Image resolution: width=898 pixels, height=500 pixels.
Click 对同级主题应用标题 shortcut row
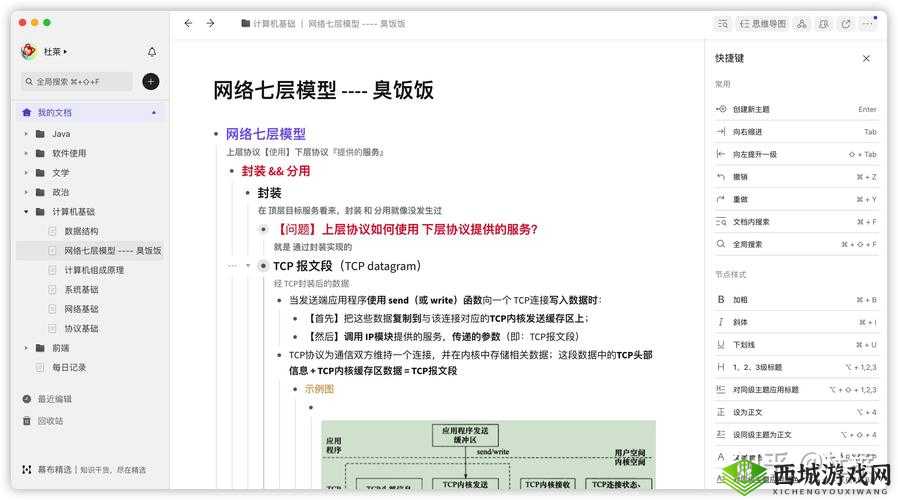point(796,389)
